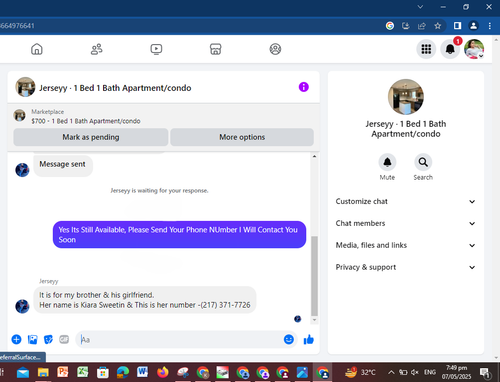The image size is (500, 382).
Task: Click the "$700 · 1 Bed 1 Bath Apartment/condo" text
Action: (86, 121)
